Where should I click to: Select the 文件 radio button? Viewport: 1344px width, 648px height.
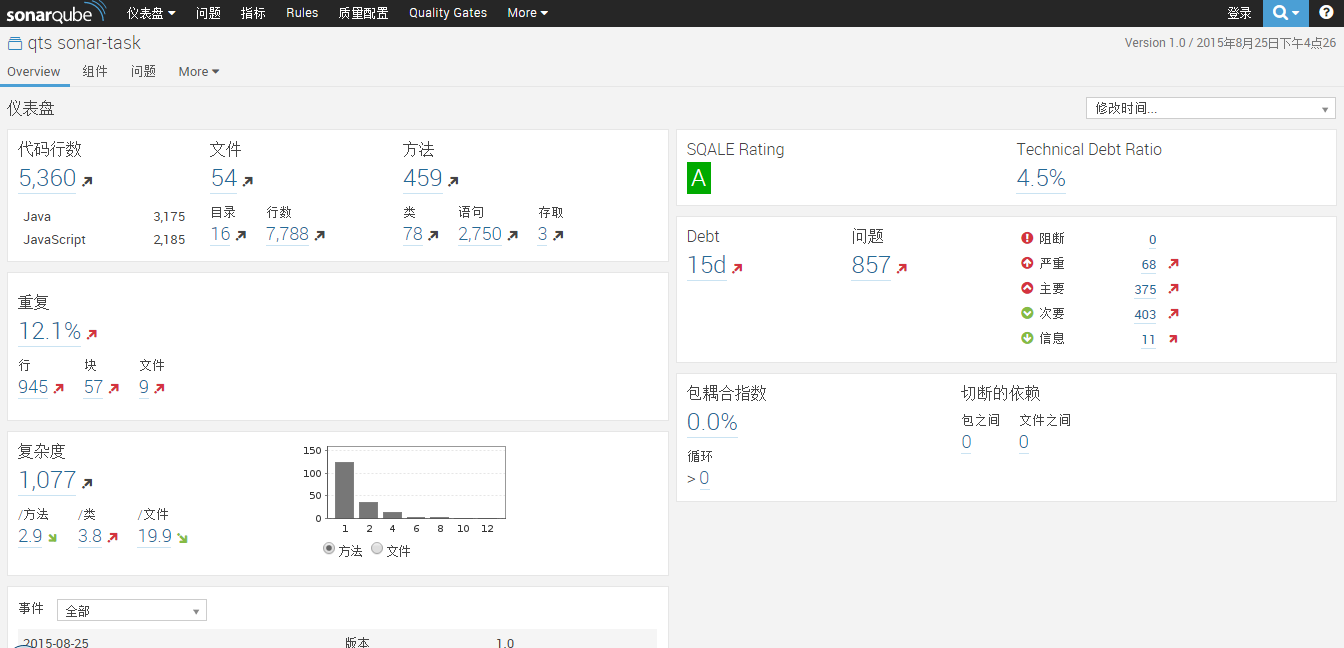click(x=377, y=549)
